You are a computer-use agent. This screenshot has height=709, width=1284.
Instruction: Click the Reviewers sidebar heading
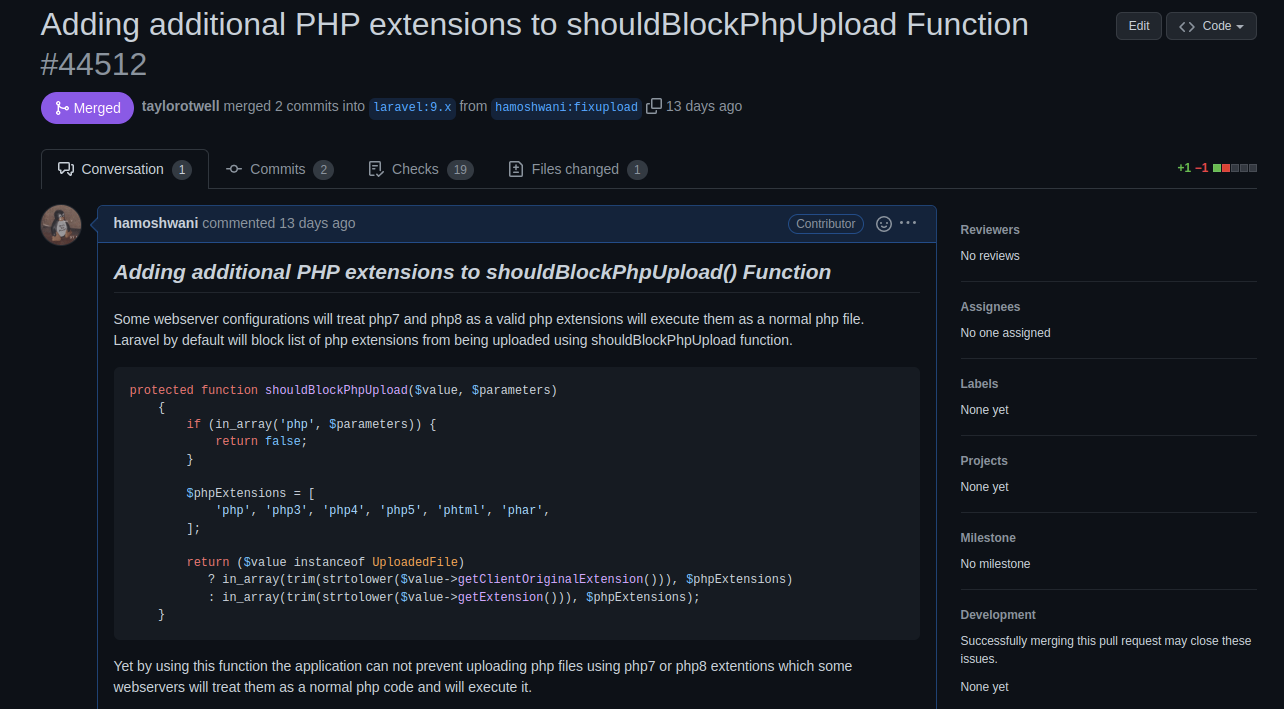[x=990, y=230]
